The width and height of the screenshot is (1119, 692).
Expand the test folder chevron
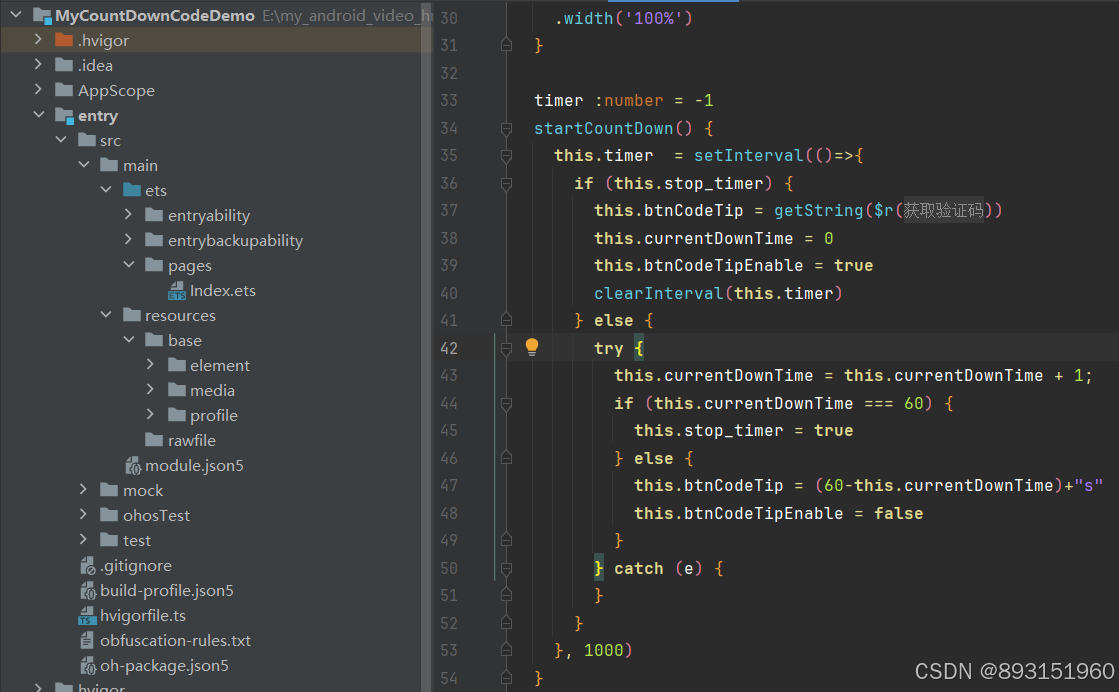83,539
